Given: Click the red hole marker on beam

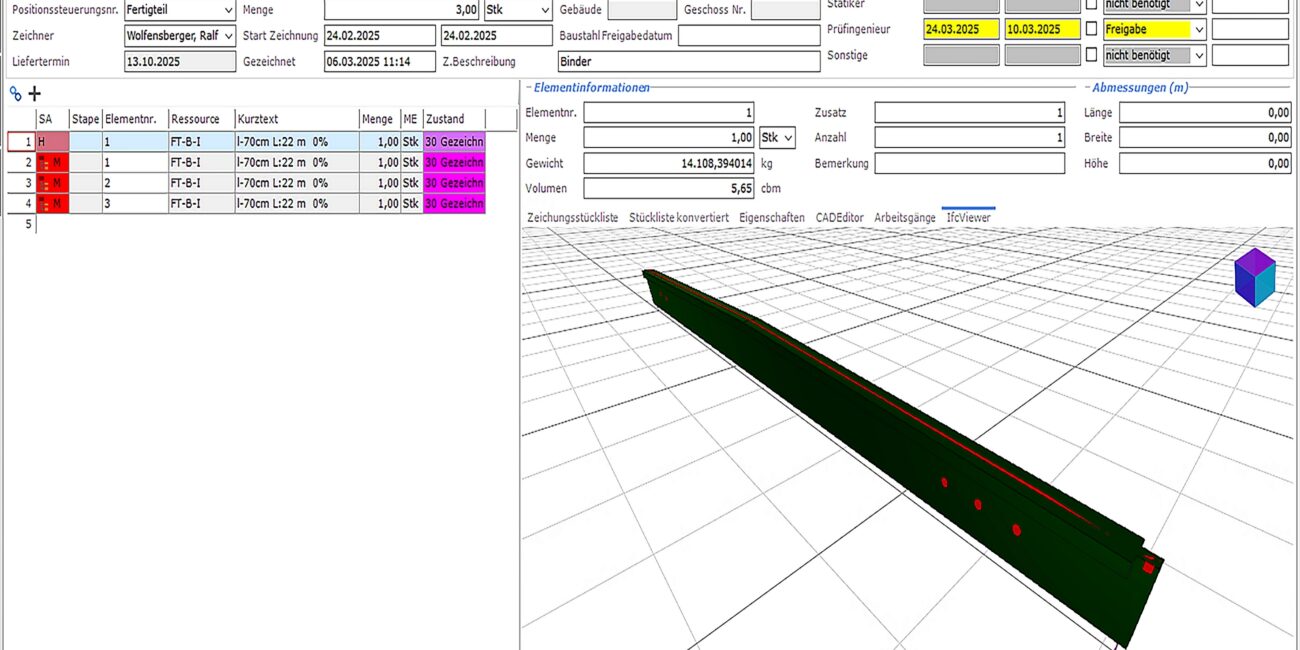Looking at the screenshot, I should point(978,504).
